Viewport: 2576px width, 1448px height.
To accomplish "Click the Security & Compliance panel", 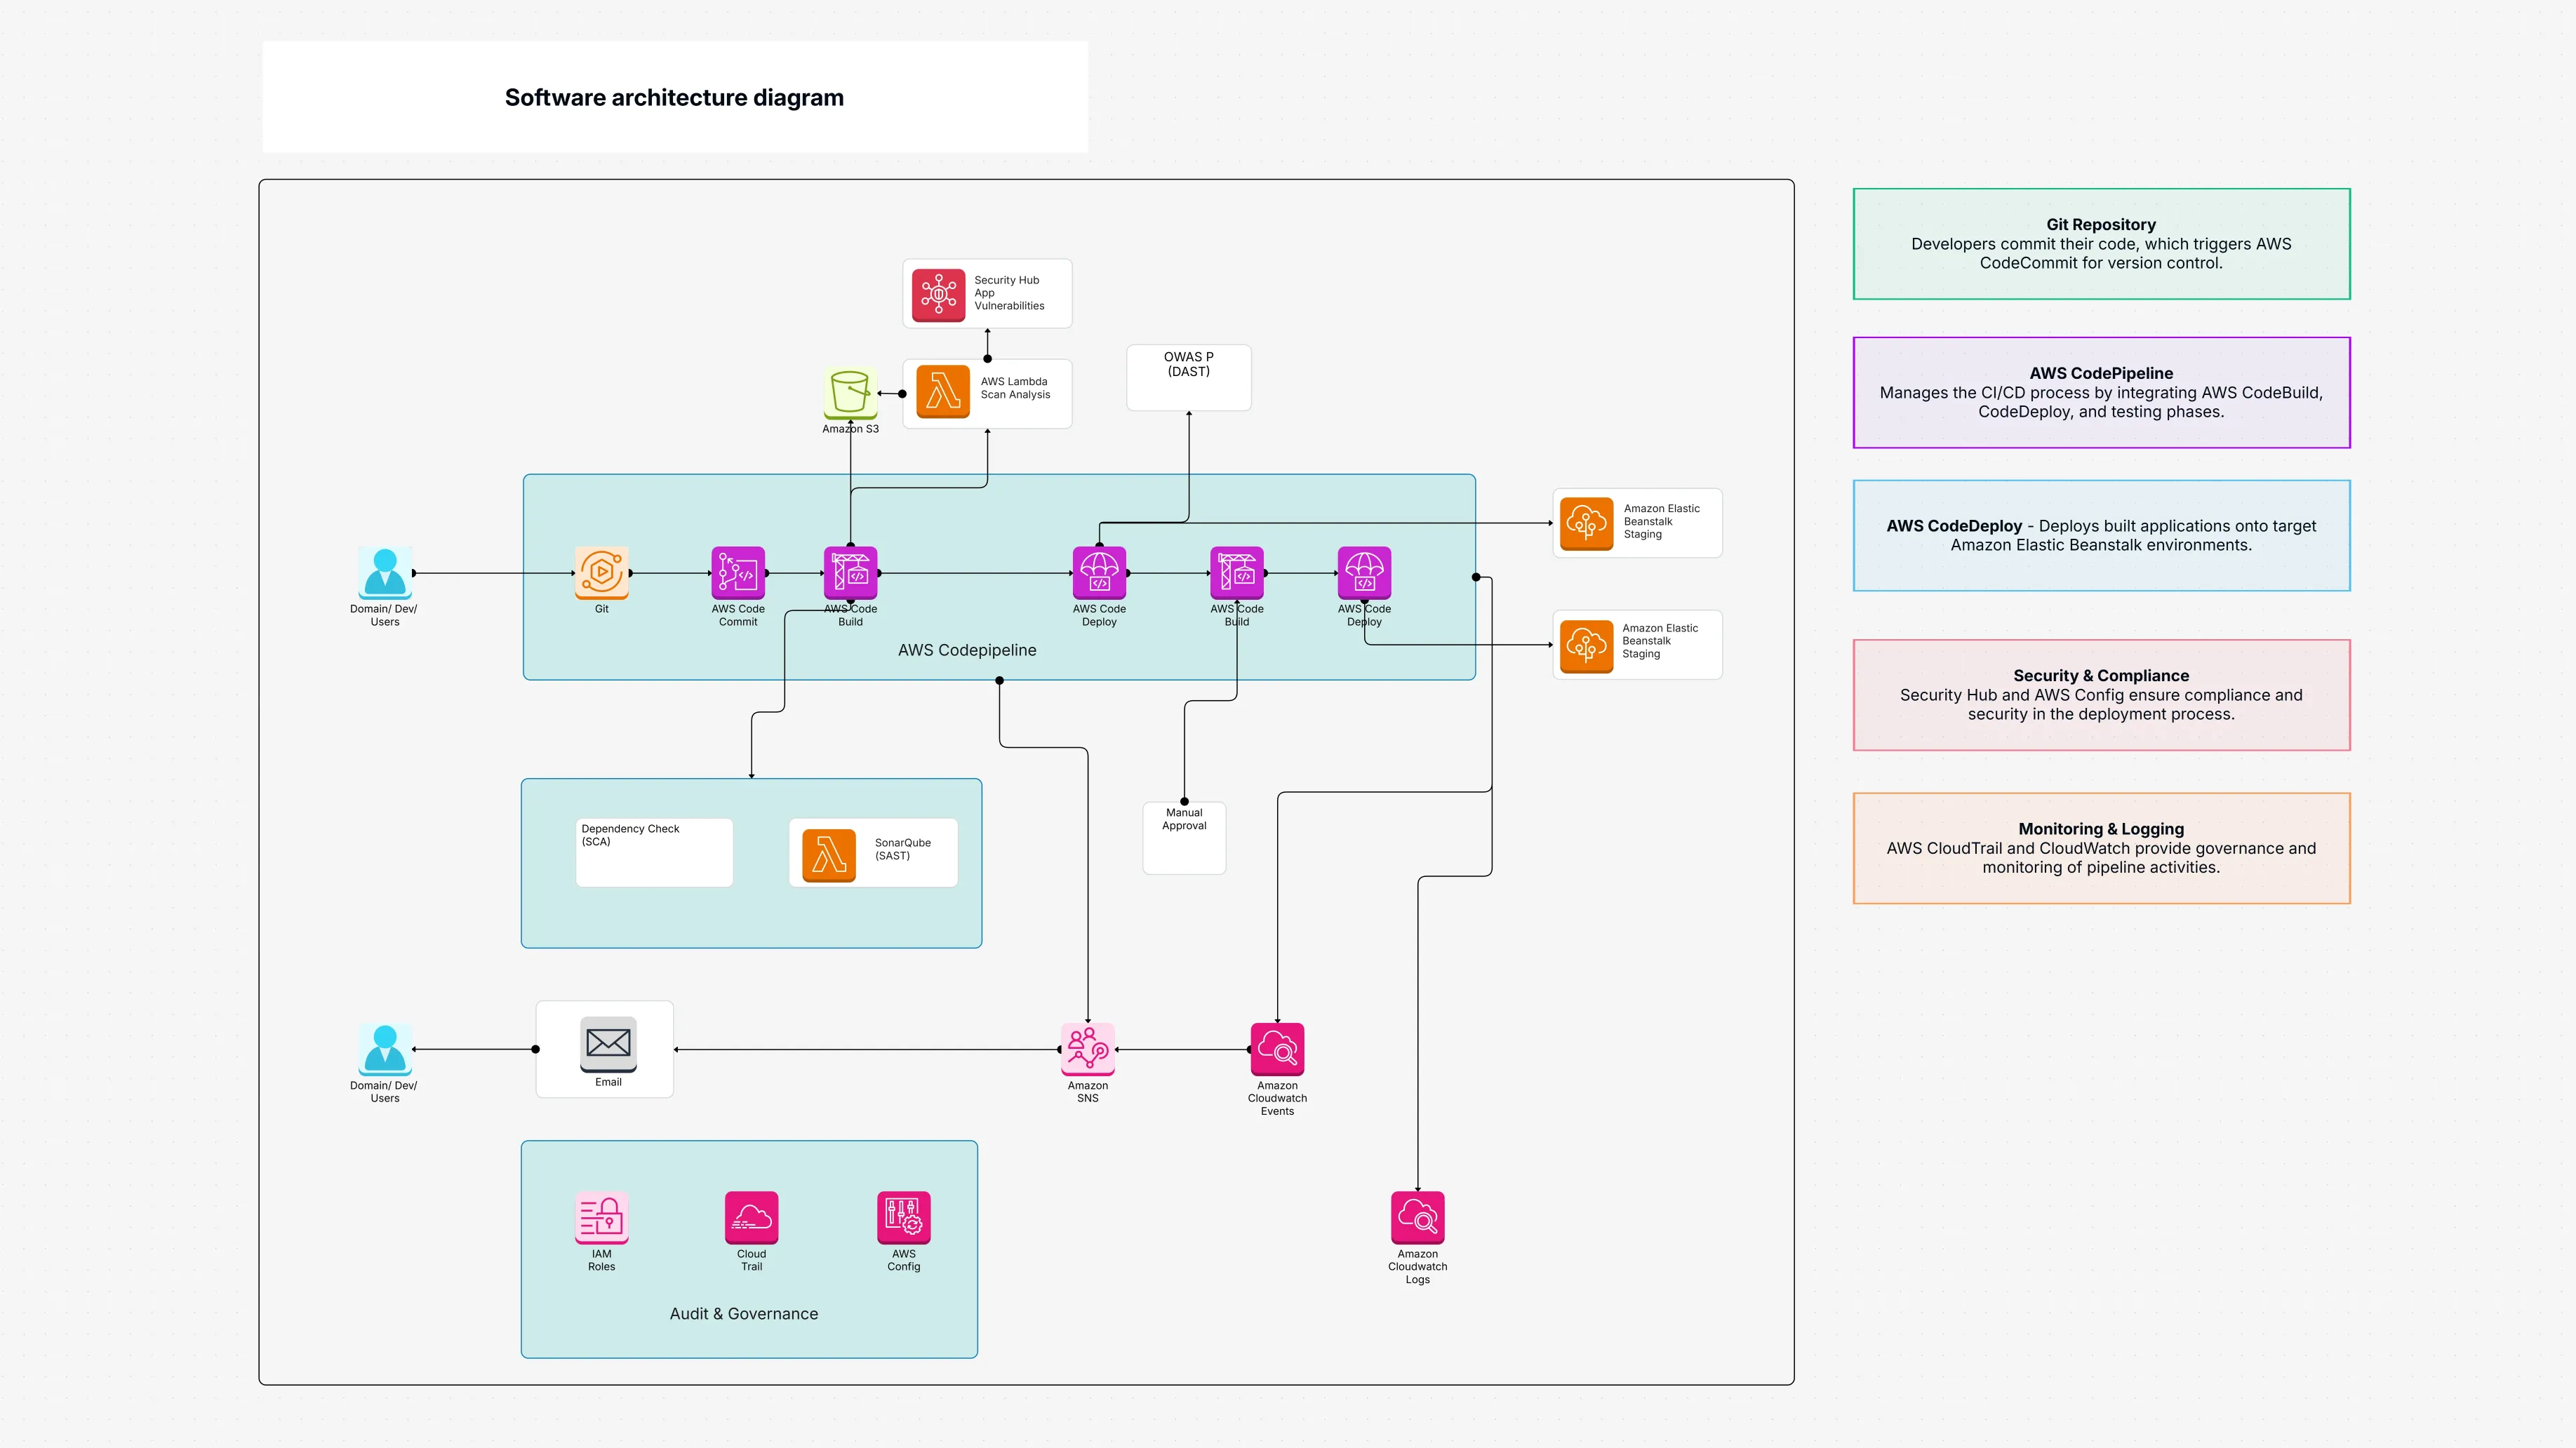I will [x=2100, y=694].
